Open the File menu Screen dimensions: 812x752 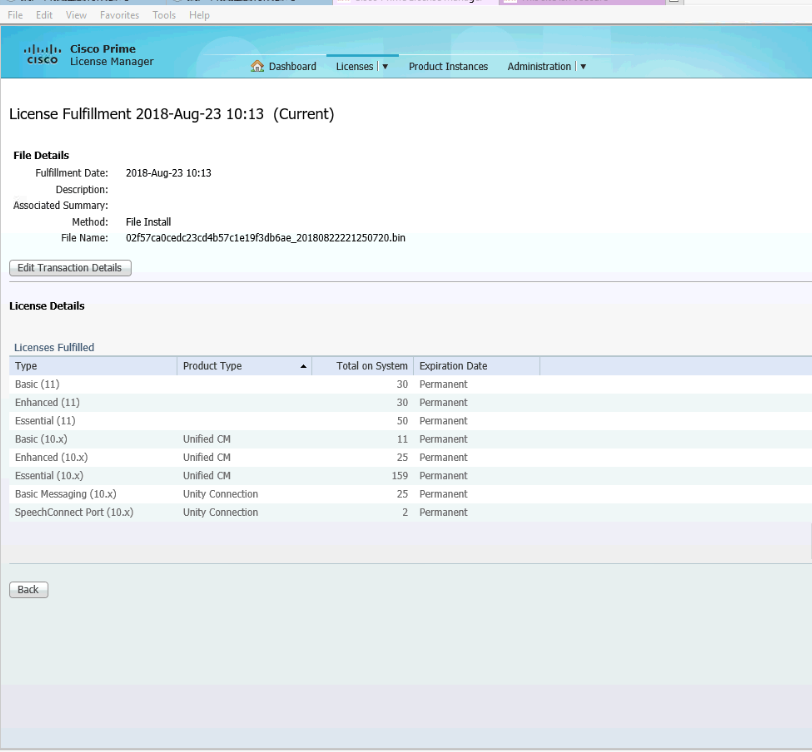point(15,15)
